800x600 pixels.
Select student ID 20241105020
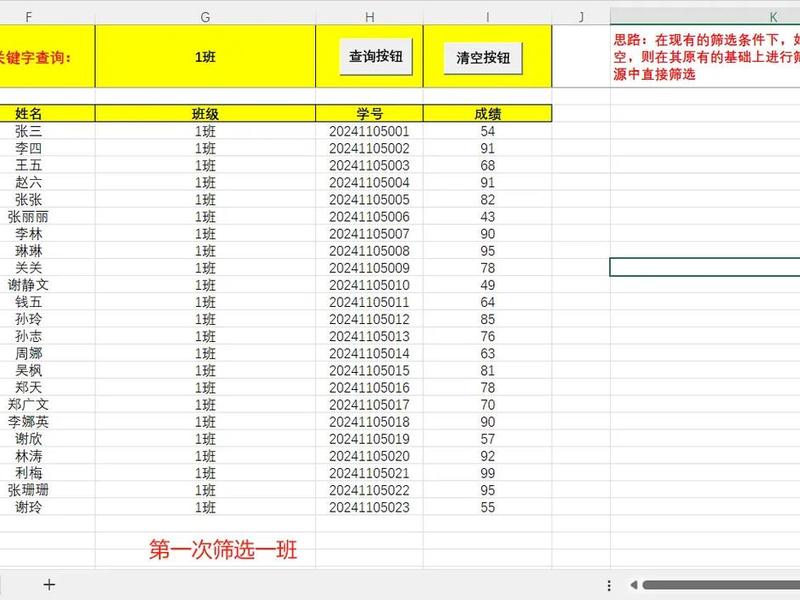[x=369, y=456]
